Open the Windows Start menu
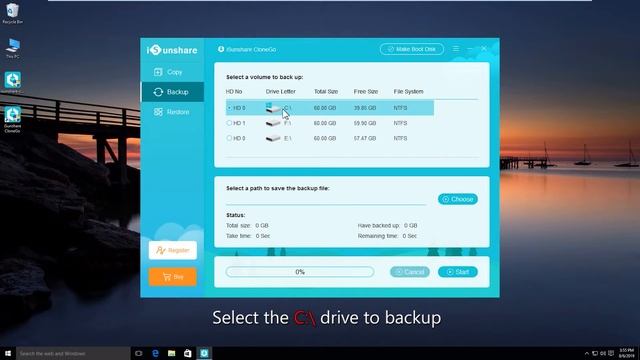 pos(8,353)
